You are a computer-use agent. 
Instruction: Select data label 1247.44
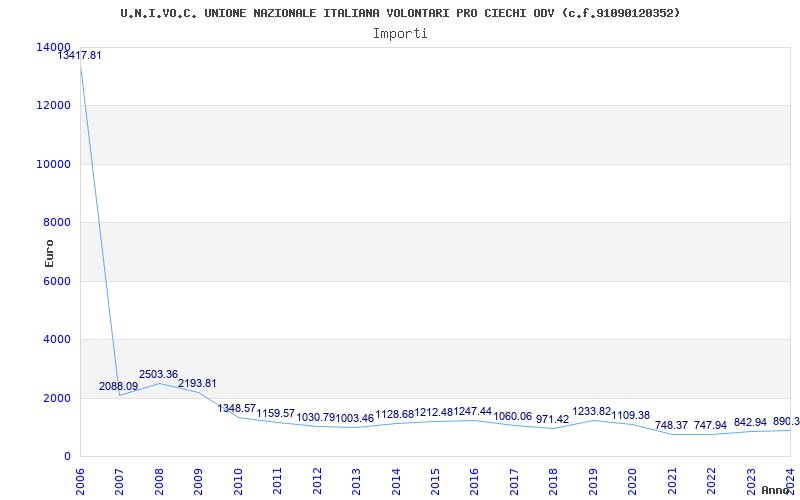(x=473, y=411)
